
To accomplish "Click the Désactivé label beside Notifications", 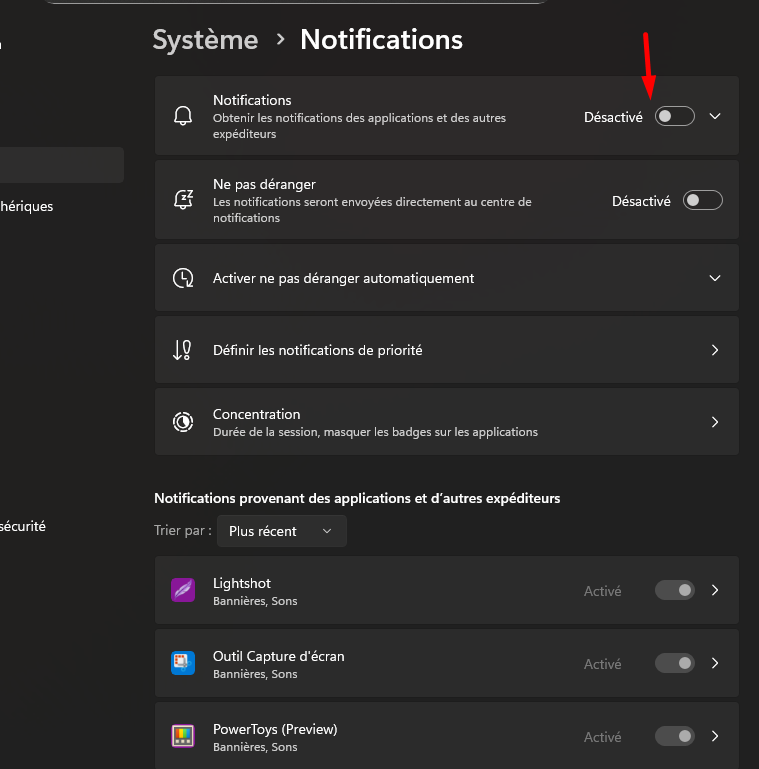I will [613, 117].
